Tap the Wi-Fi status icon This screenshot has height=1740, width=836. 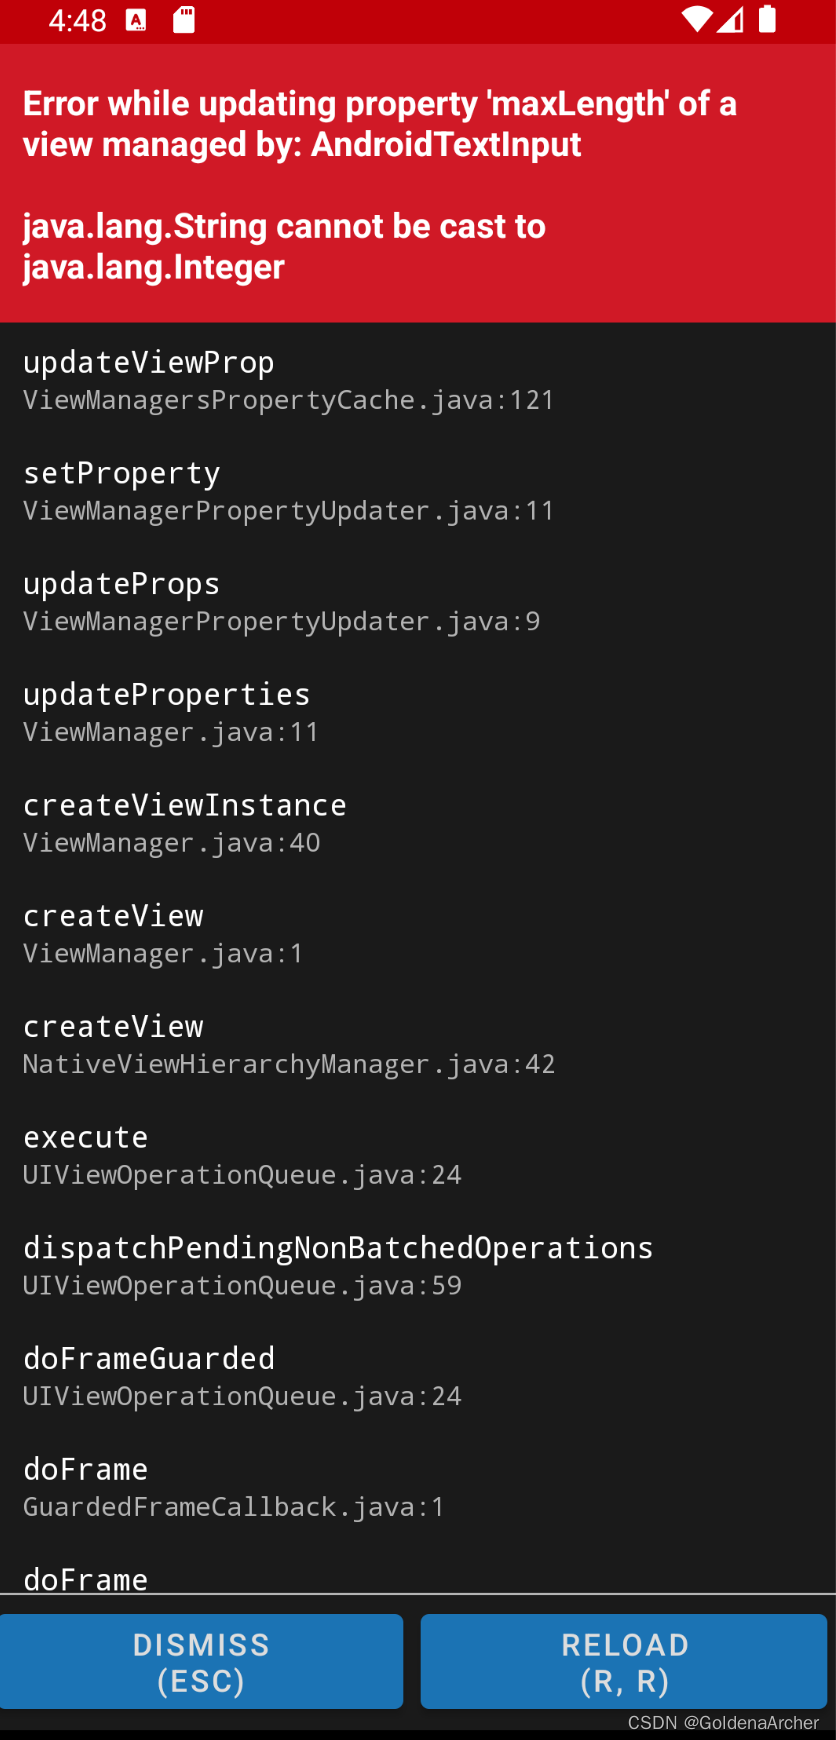point(697,19)
